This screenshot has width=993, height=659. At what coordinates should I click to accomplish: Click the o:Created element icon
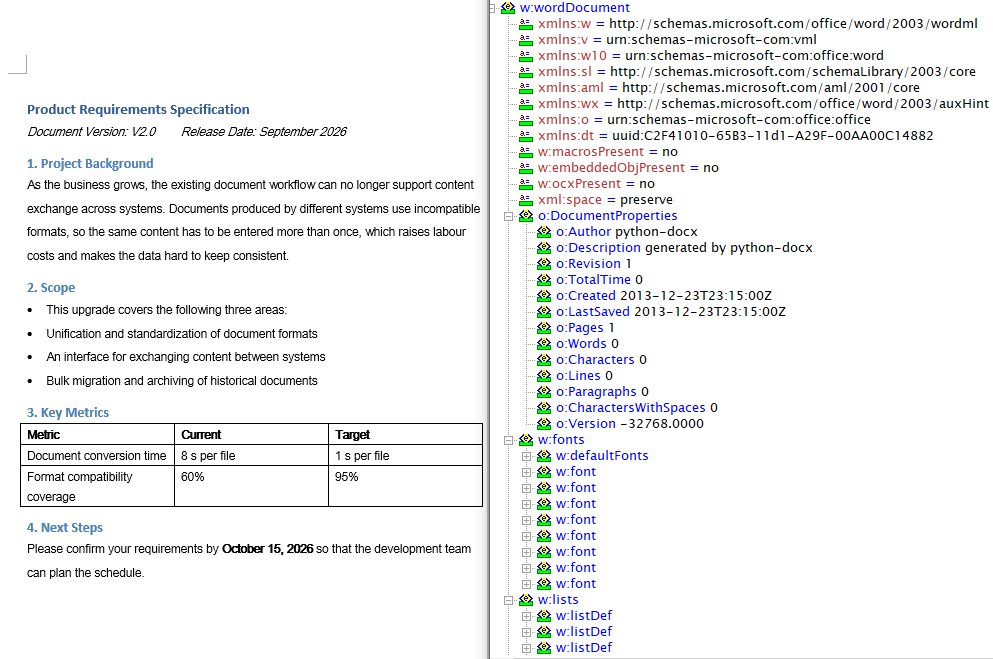coord(544,296)
